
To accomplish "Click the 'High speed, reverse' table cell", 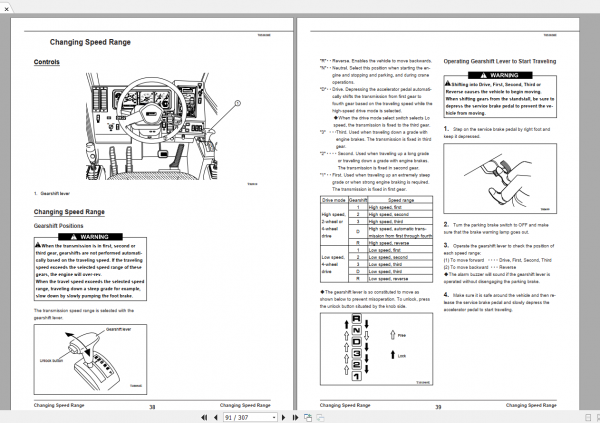I will [x=400, y=243].
